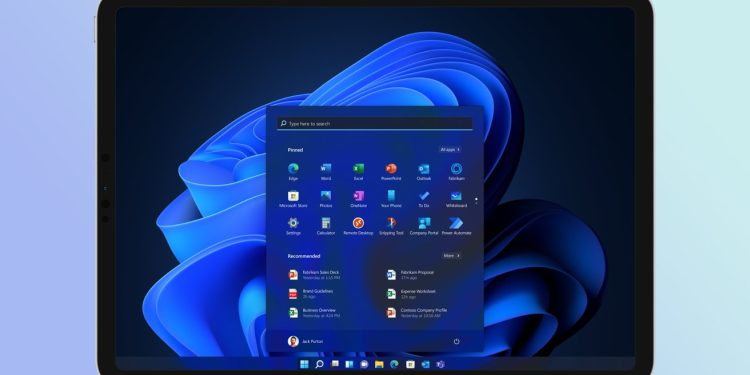Screen dimensions: 750x375
Task: Open Task View on the taskbar
Action: [335, 364]
